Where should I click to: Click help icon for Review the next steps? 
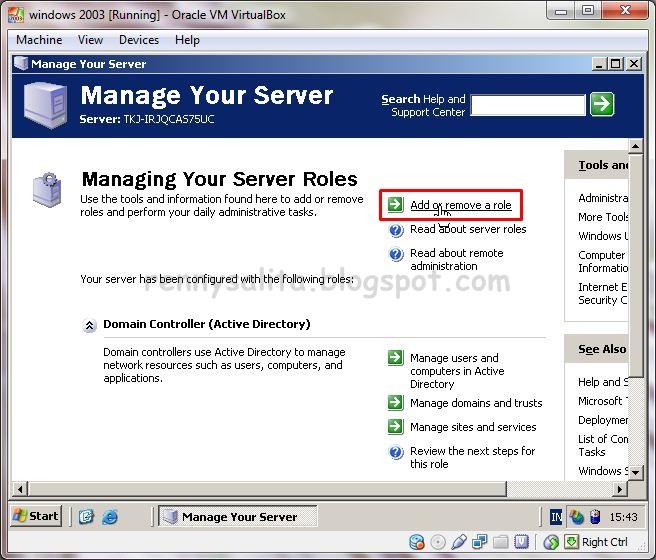396,452
